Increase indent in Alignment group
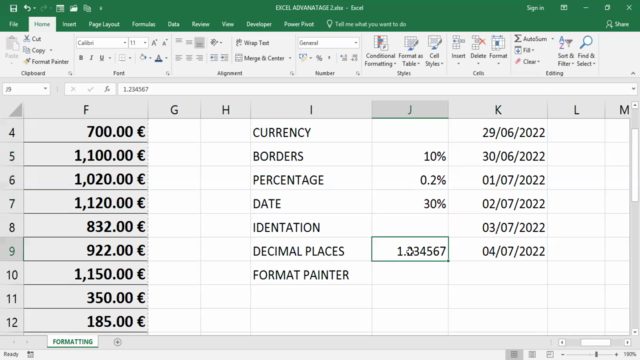The height and width of the screenshot is (360, 640). 224,58
